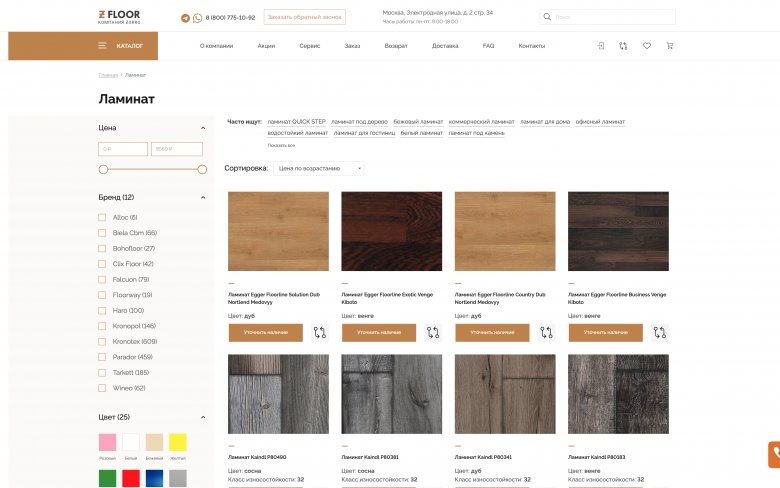Check the Bohofloor brand filter
The height and width of the screenshot is (488, 780).
102,248
